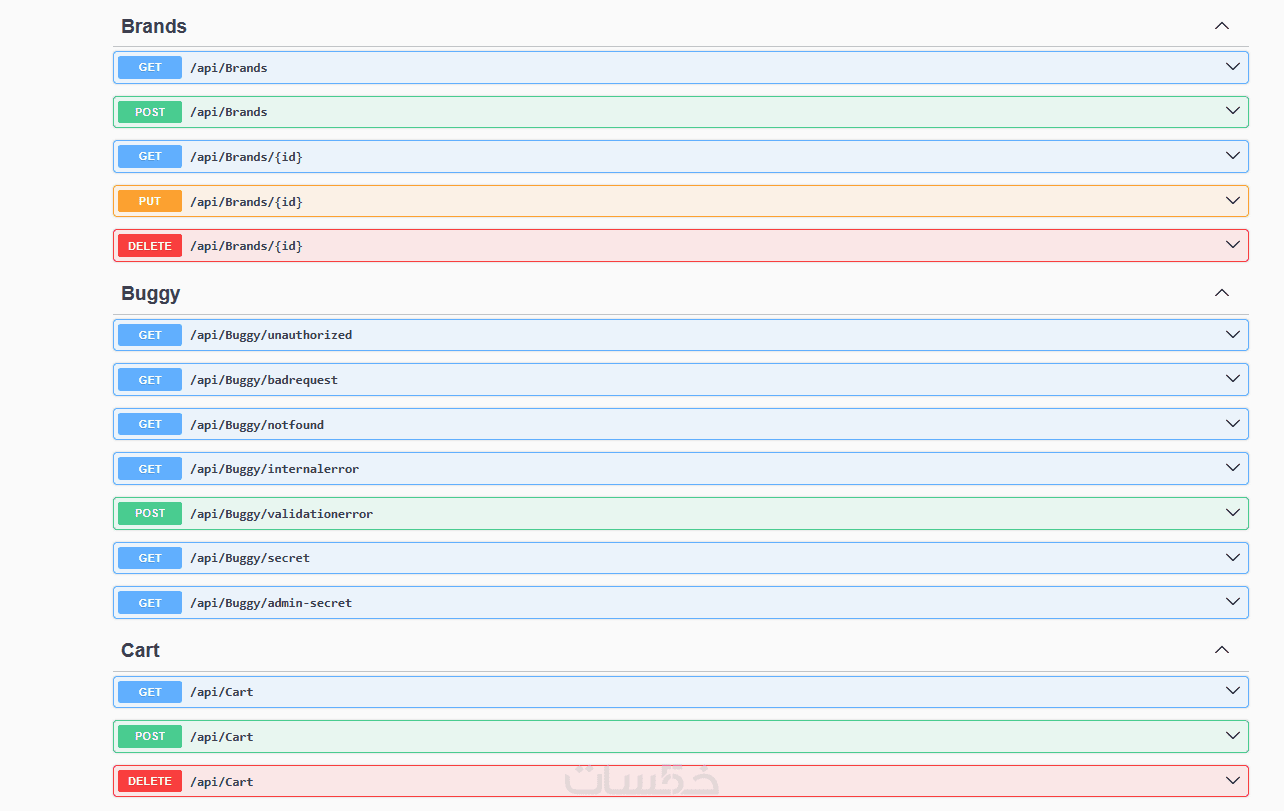Expand arrow on /api/Buggy/internalerror row
The width and height of the screenshot is (1284, 811).
[x=1233, y=468]
